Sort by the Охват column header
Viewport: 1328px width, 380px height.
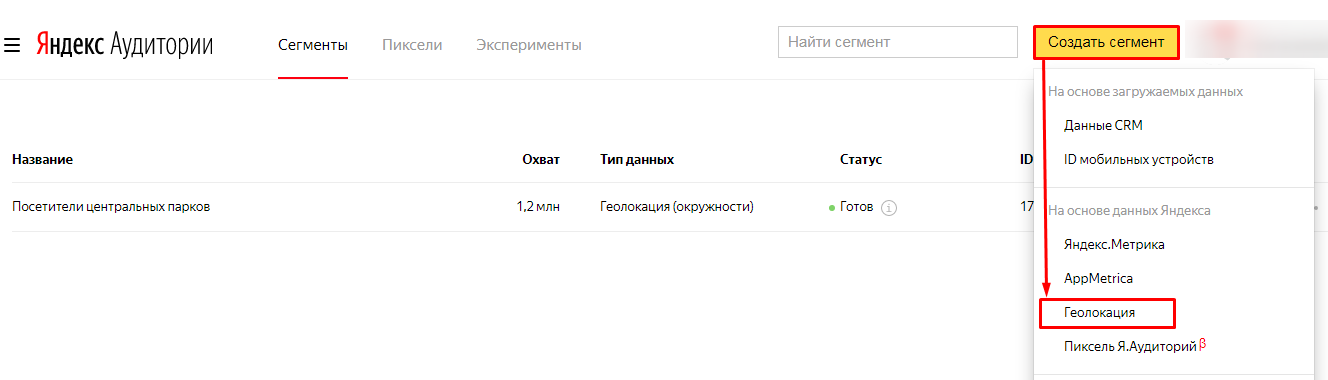click(x=541, y=159)
